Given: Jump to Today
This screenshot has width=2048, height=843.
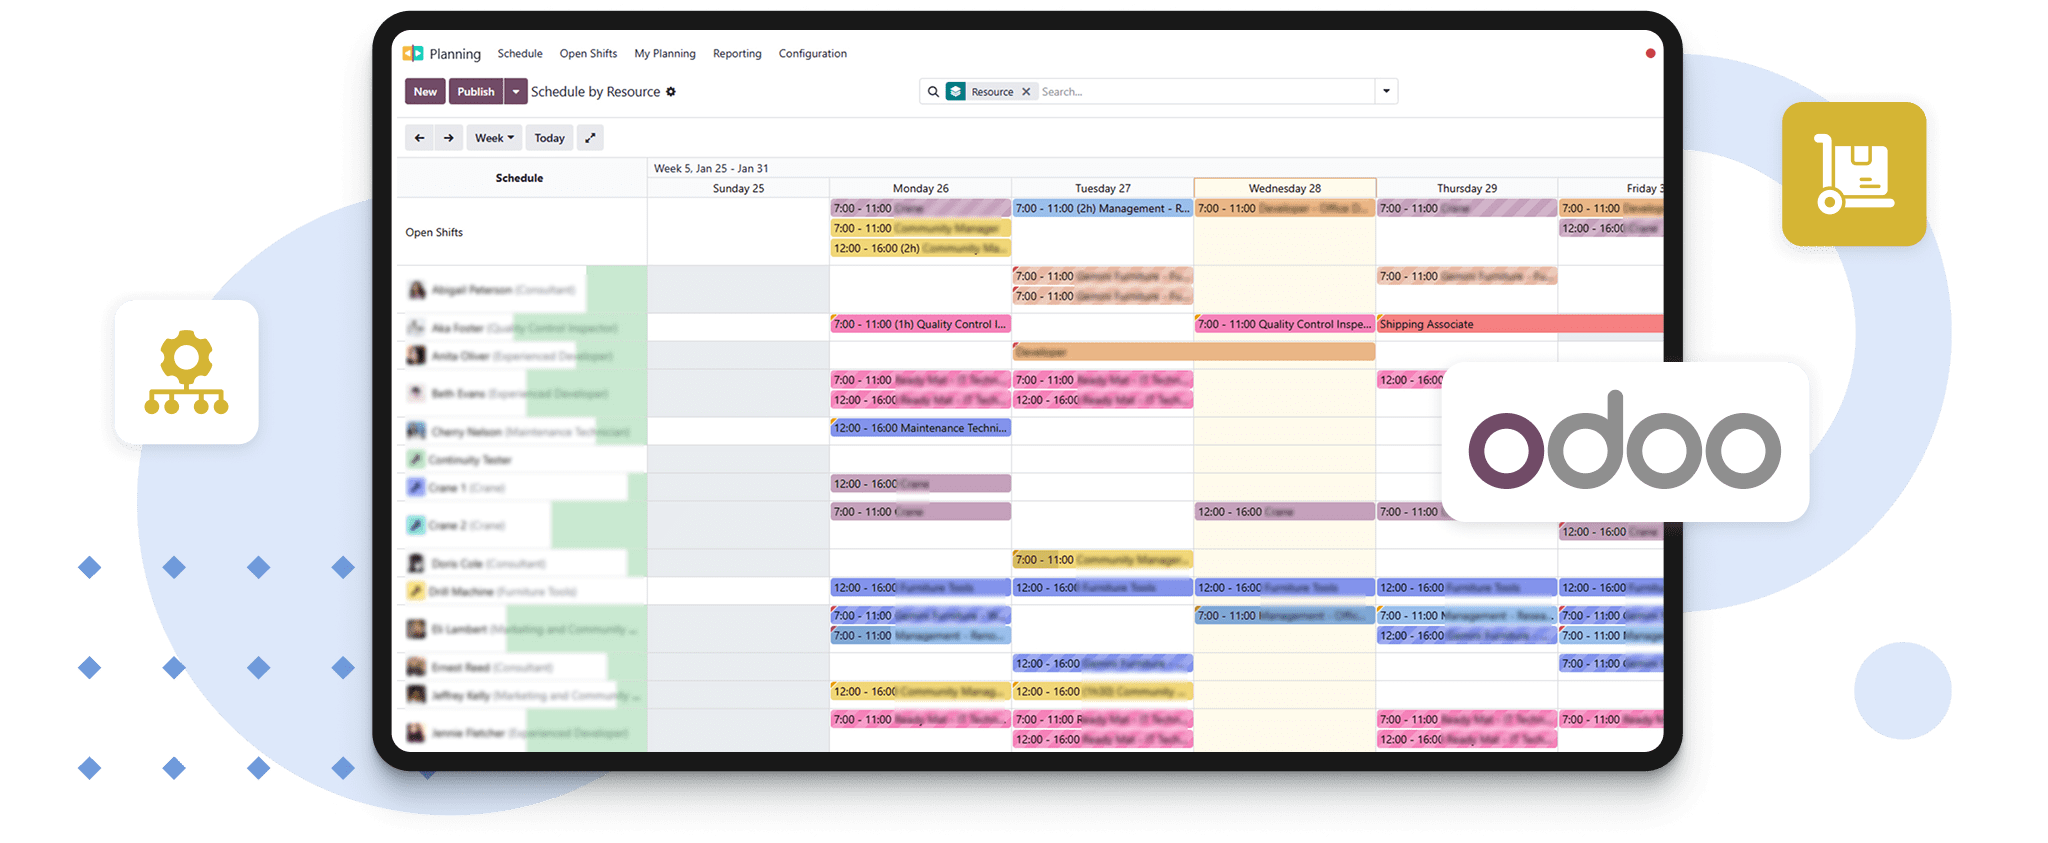Looking at the screenshot, I should (549, 138).
